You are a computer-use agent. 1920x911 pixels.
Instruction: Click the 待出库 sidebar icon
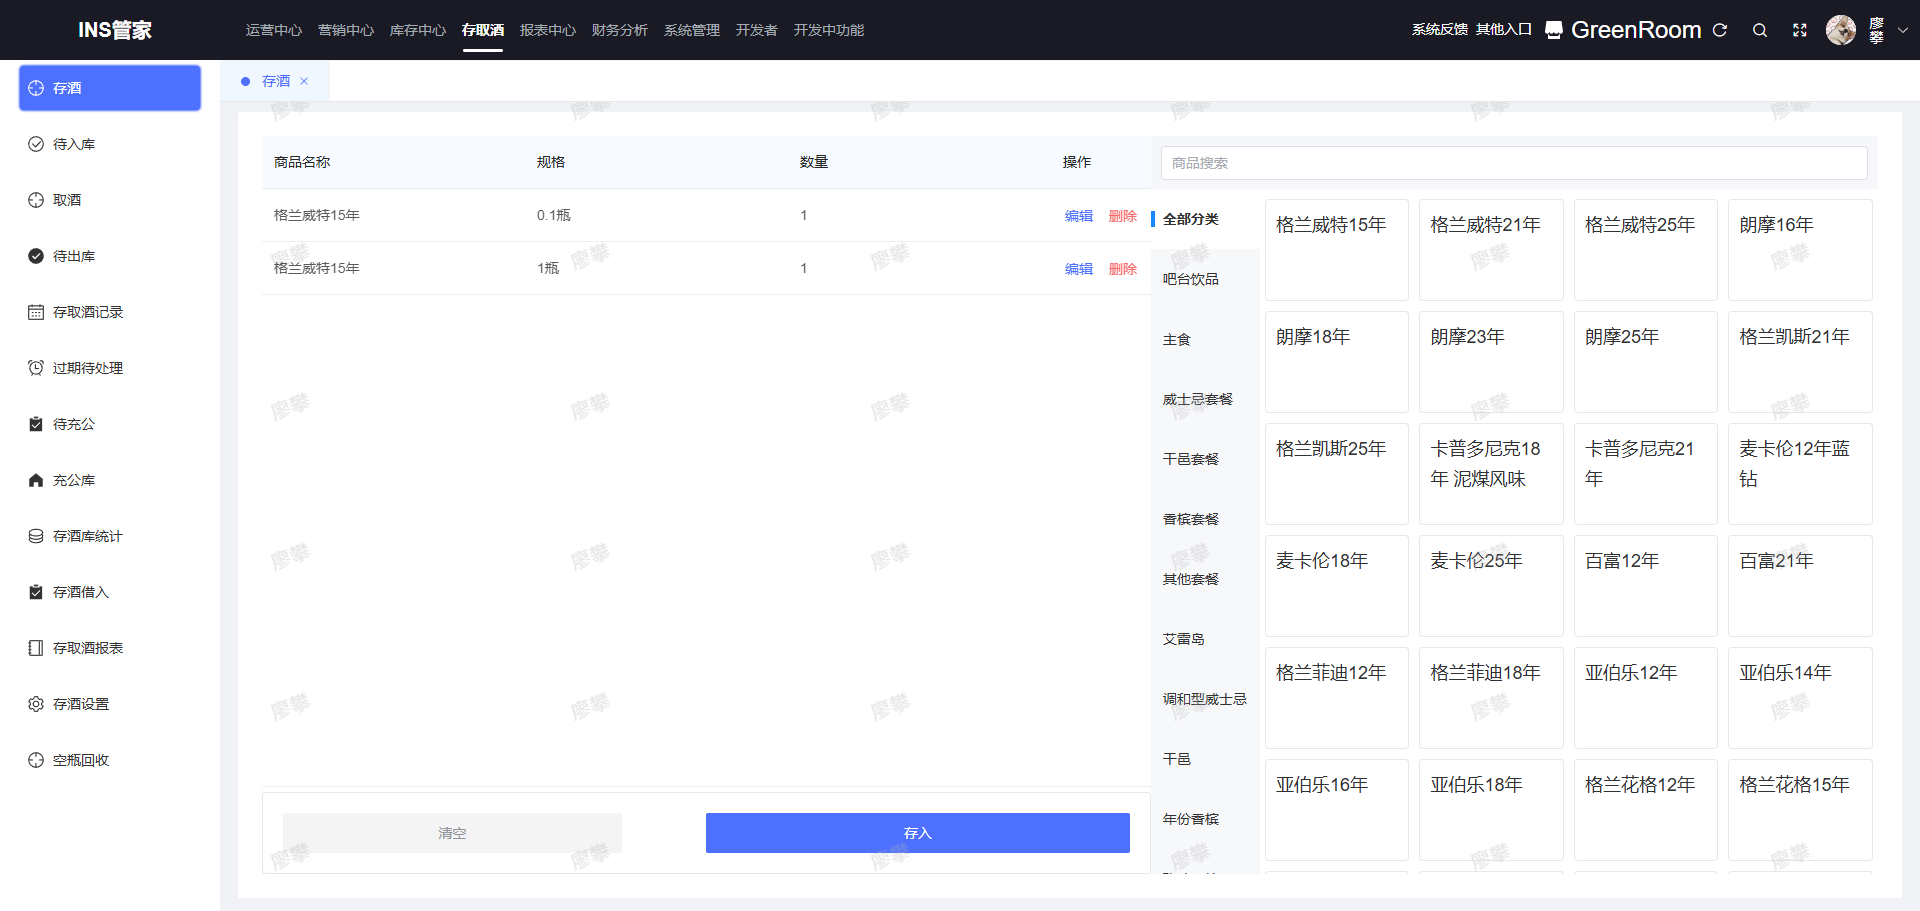[x=36, y=256]
